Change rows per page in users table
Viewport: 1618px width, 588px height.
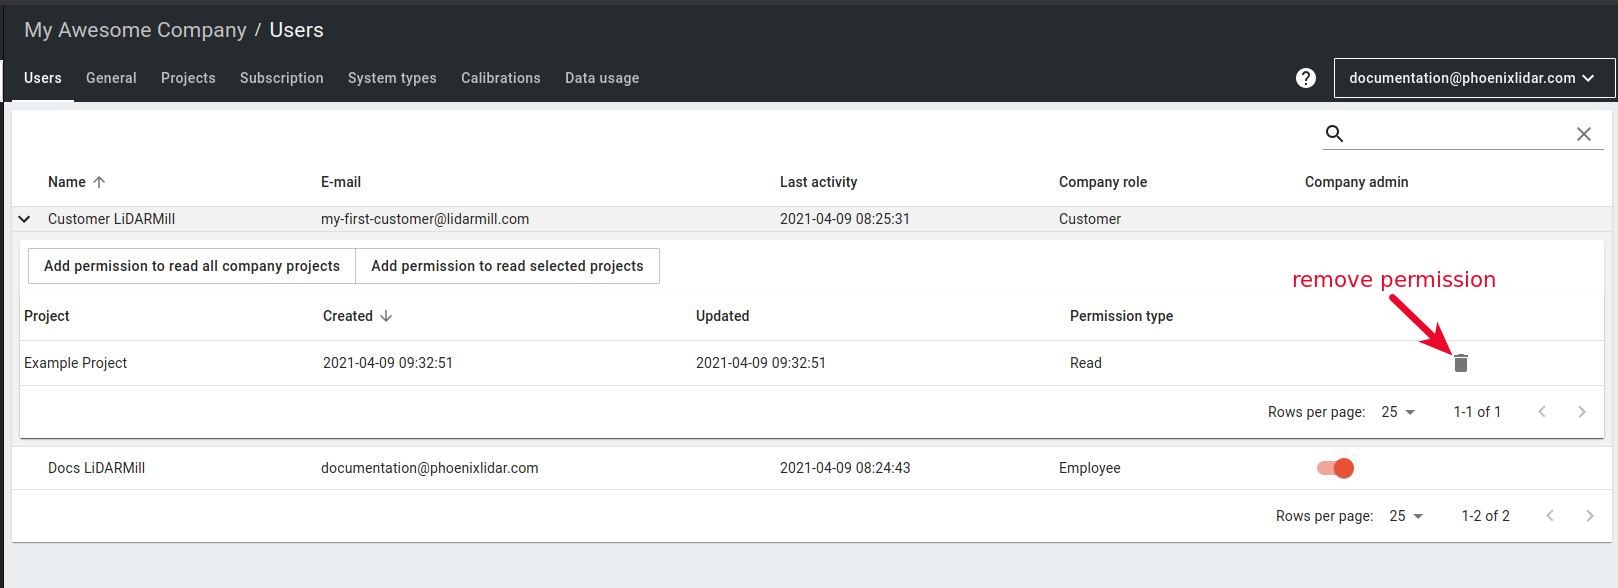click(x=1406, y=516)
